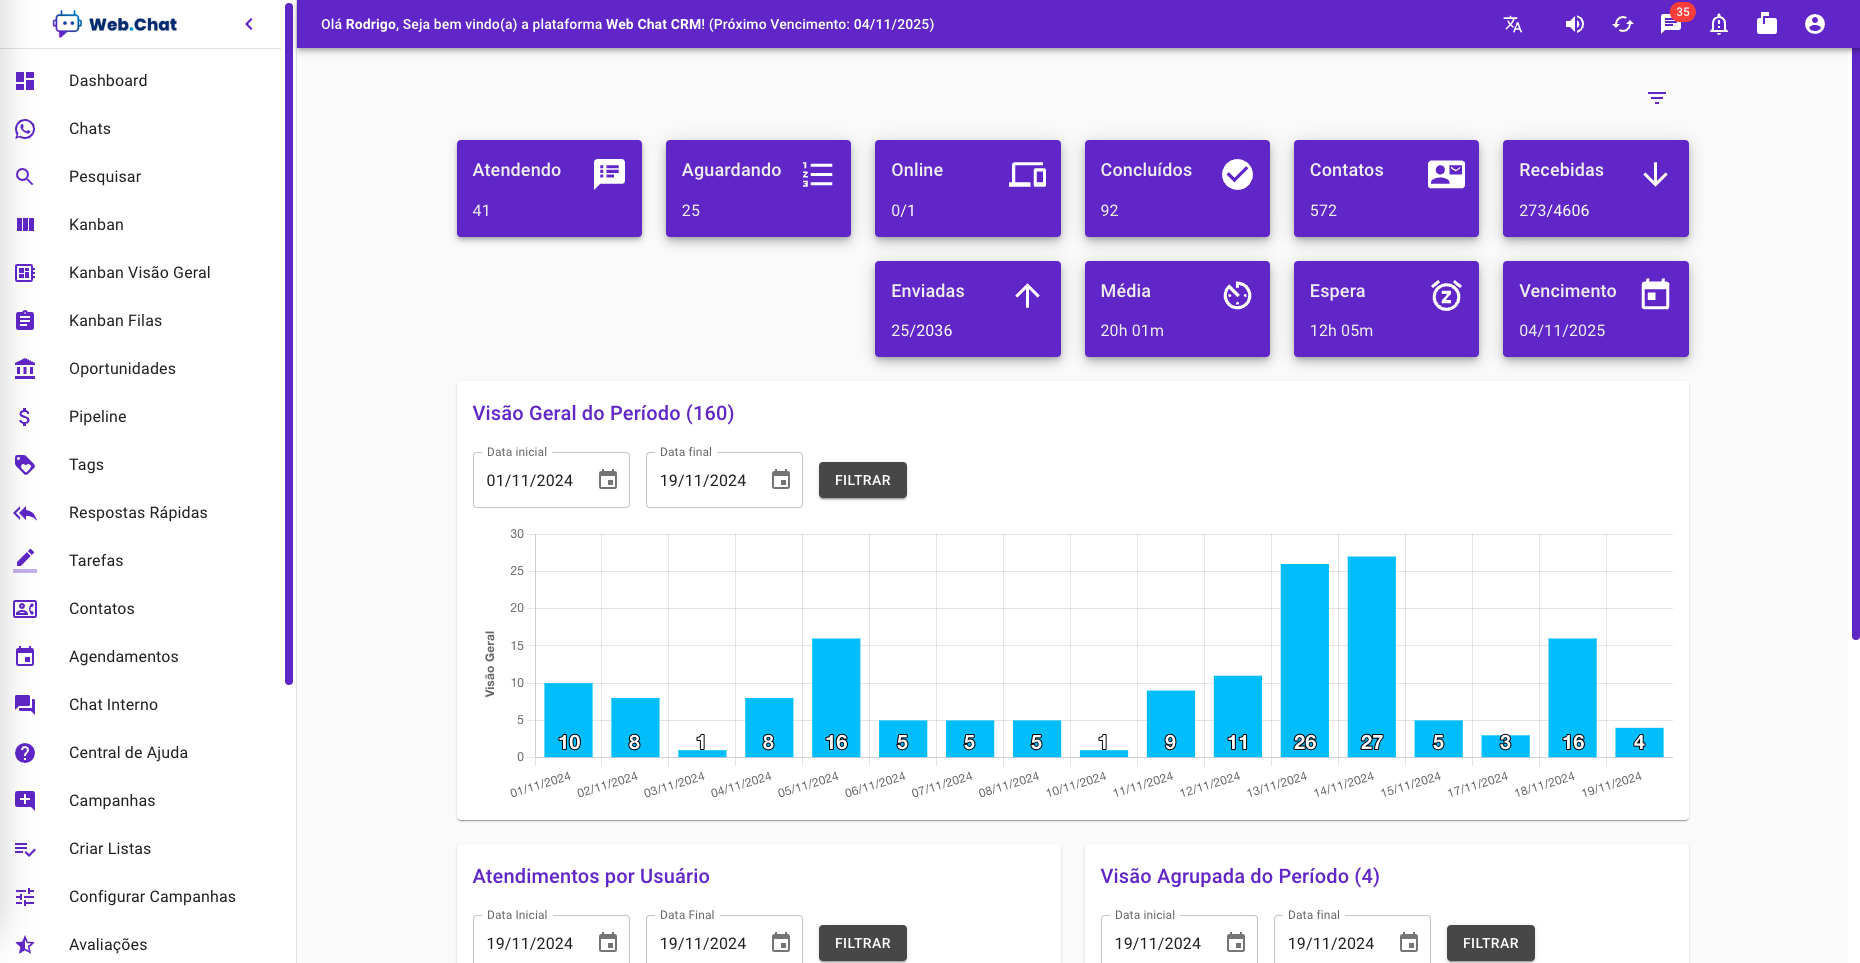Click the 14/11/2024 bar showing 27

[1372, 656]
